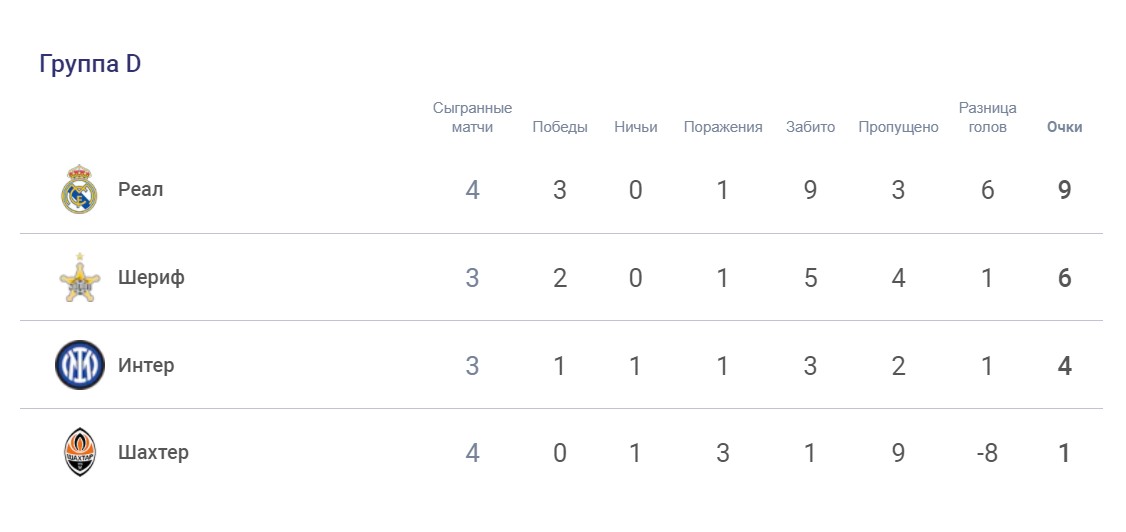Click the Shakhtar club crest
The image size is (1126, 532).
(79, 452)
